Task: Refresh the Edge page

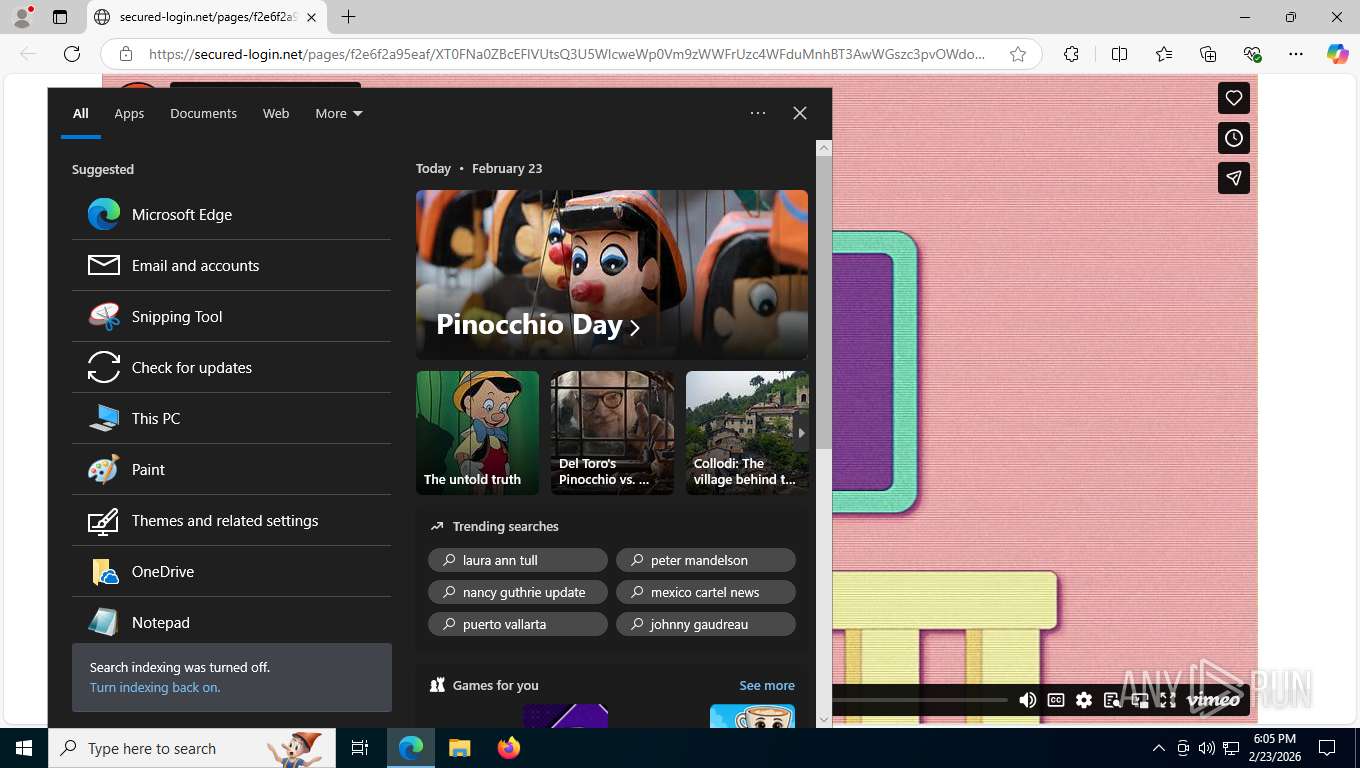Action: tap(72, 54)
